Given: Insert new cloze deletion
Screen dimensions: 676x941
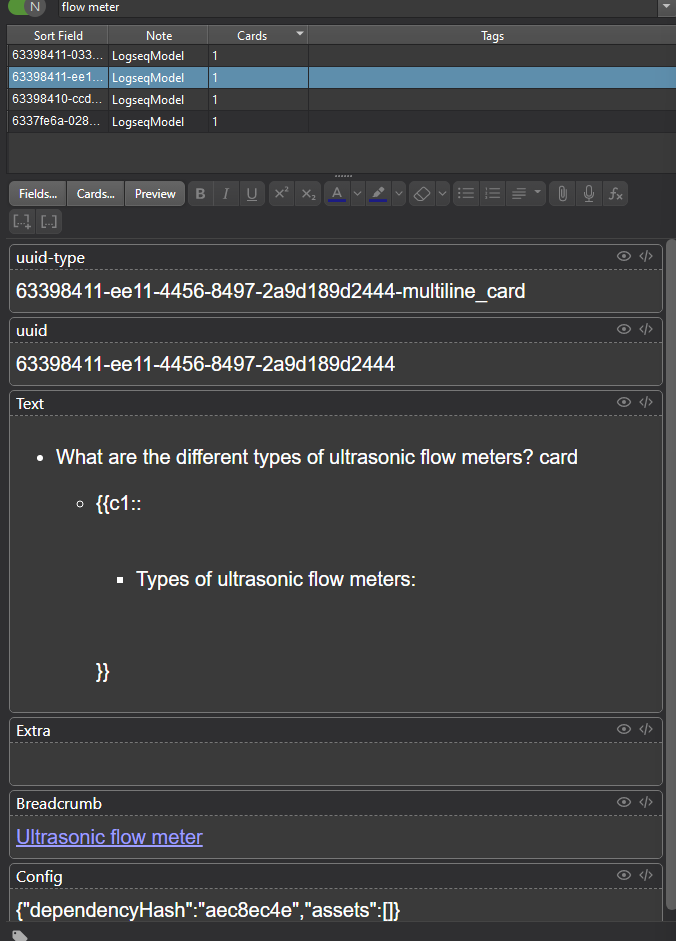Looking at the screenshot, I should (x=22, y=221).
